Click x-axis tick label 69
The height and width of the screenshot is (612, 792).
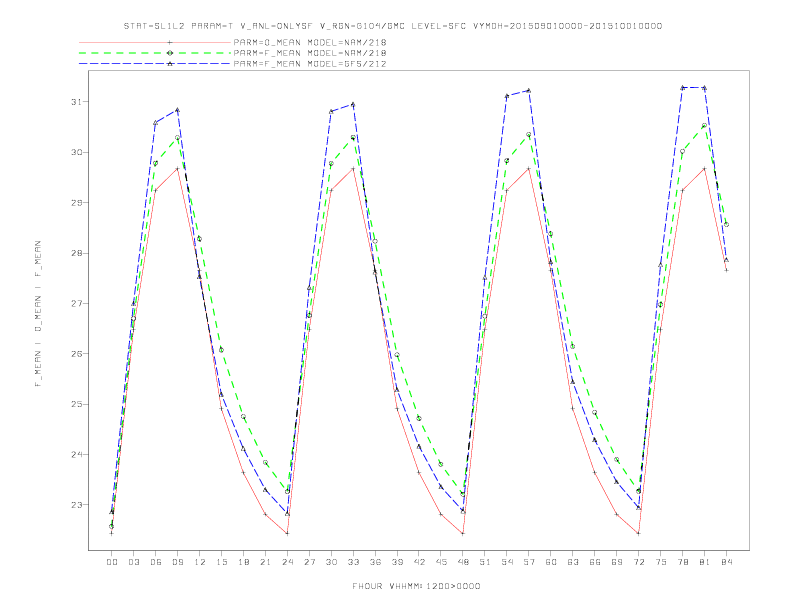point(617,562)
